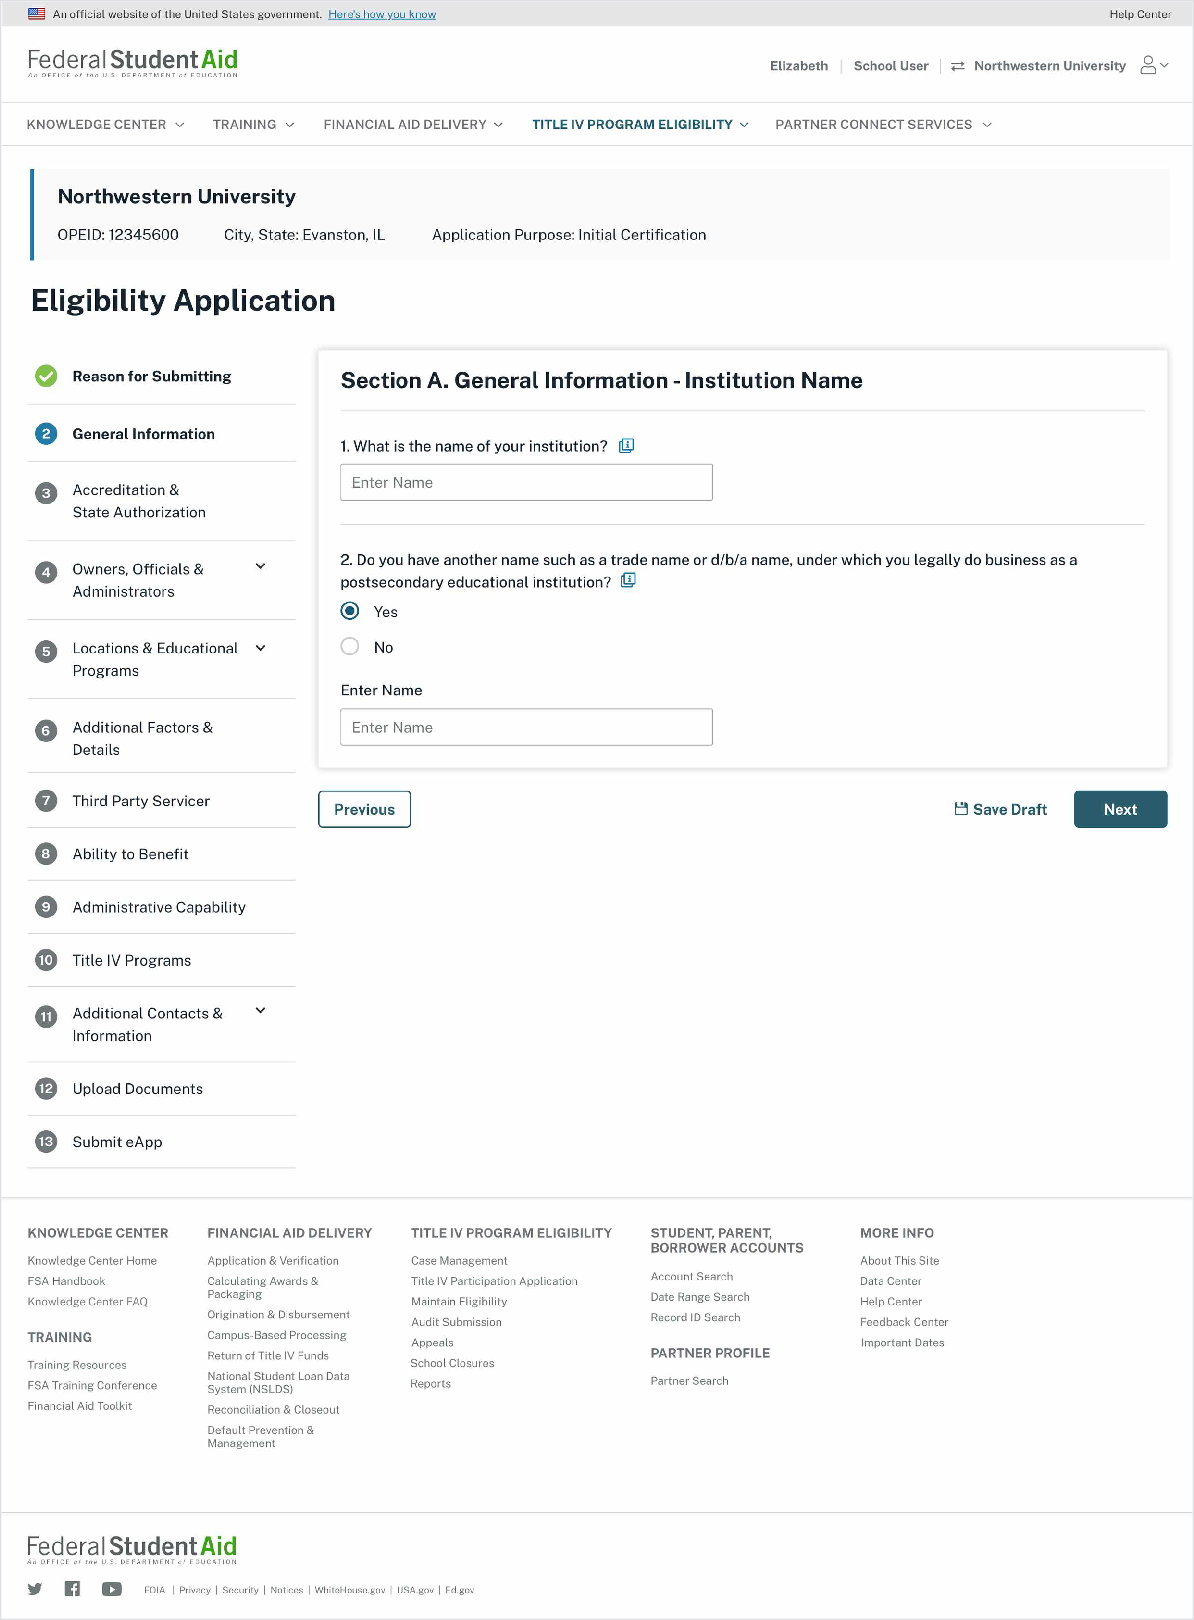The height and width of the screenshot is (1620, 1194).
Task: Open help icon next to trade name question
Action: [629, 581]
